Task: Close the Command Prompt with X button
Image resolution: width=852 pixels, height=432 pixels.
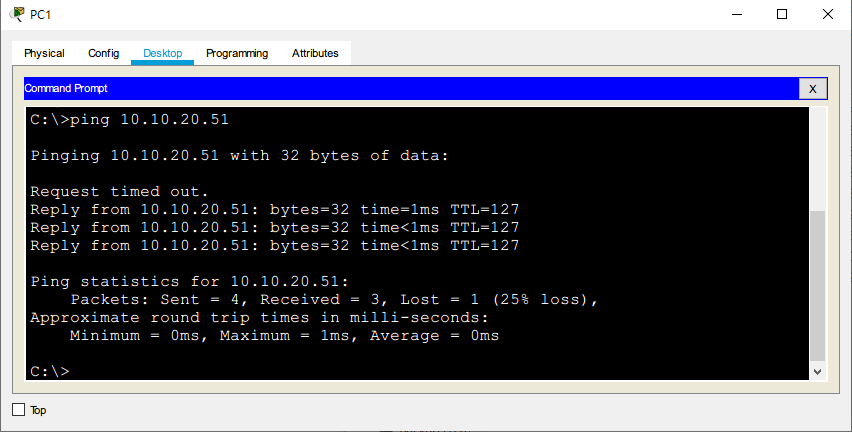Action: (x=812, y=89)
